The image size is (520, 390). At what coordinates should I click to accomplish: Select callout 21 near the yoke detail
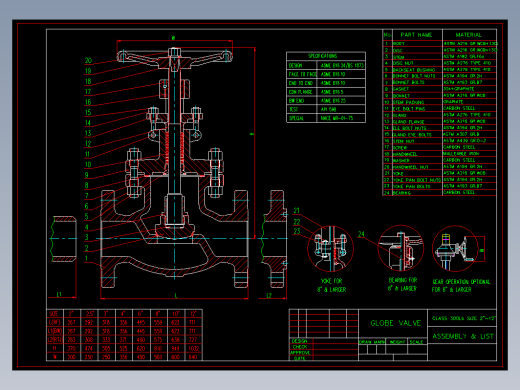[297, 211]
